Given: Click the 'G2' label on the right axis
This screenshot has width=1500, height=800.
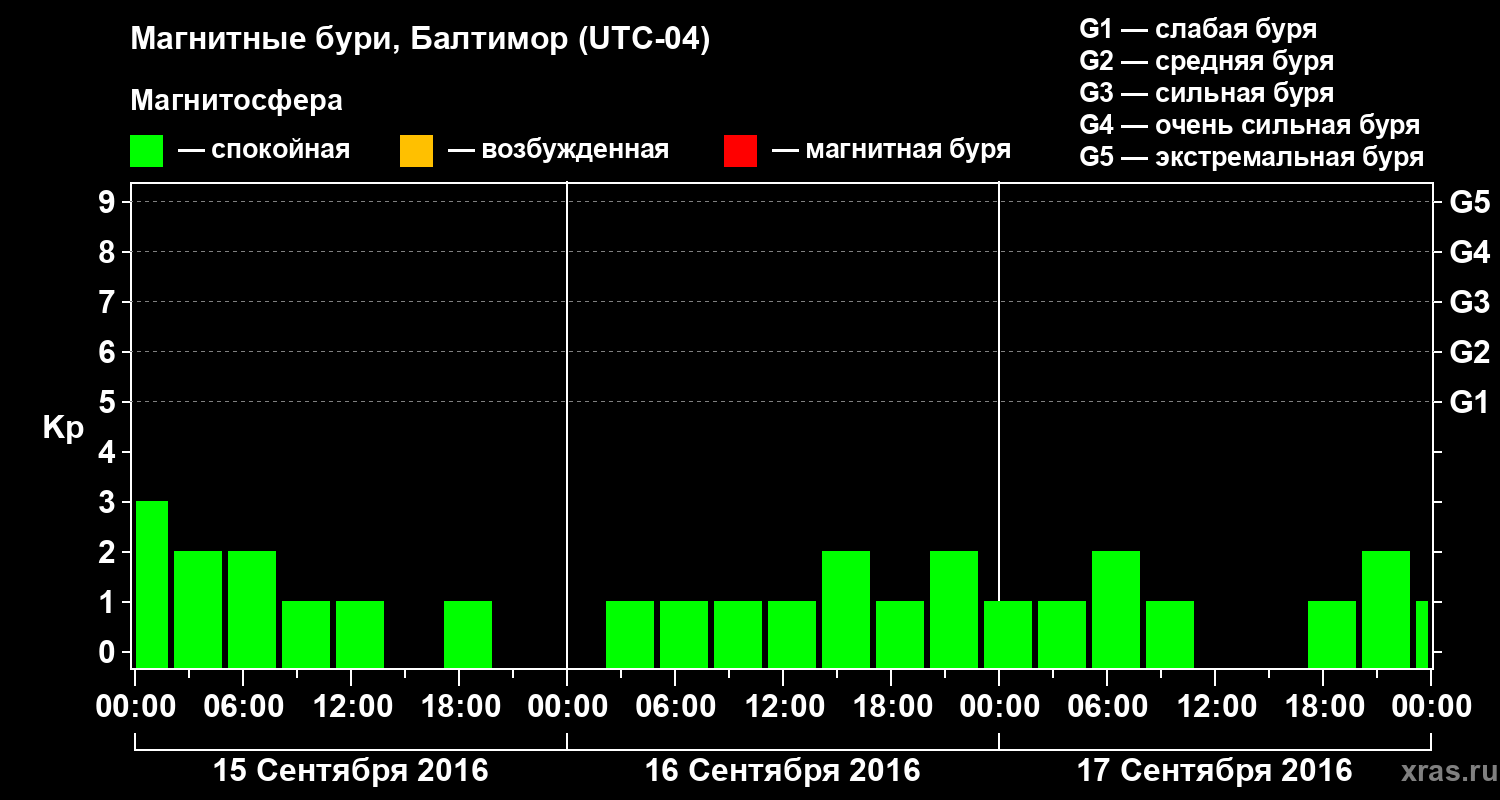Looking at the screenshot, I should (x=1469, y=353).
